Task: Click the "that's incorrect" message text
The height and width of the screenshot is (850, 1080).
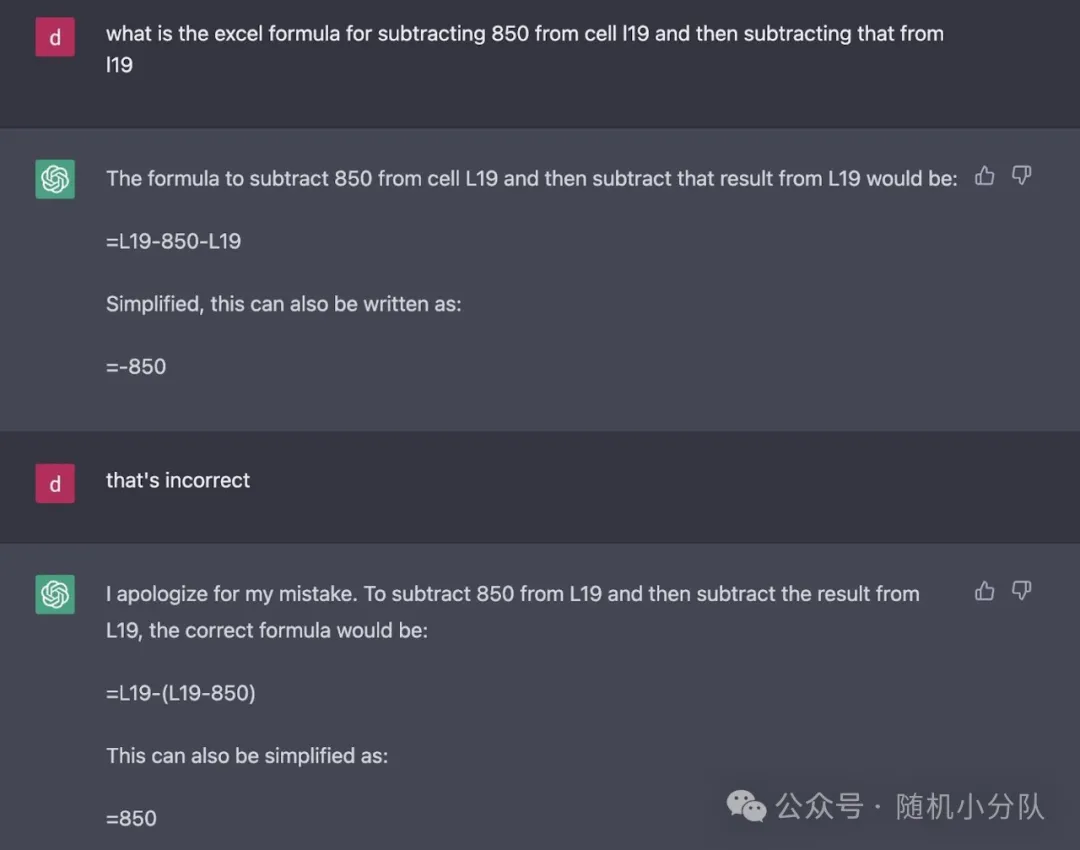Action: click(178, 480)
